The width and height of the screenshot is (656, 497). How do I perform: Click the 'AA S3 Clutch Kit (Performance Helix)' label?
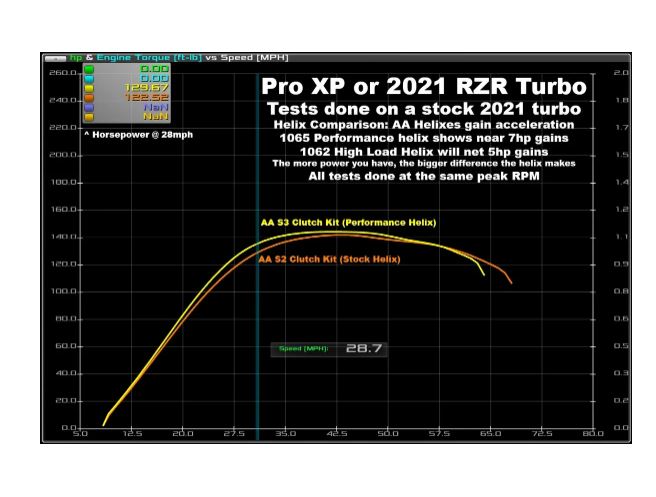pos(348,221)
